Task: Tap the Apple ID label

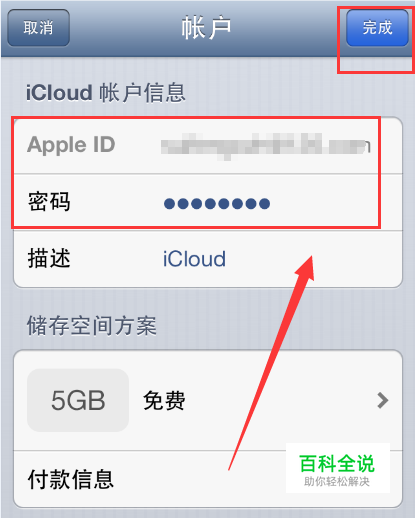Action: [71, 145]
